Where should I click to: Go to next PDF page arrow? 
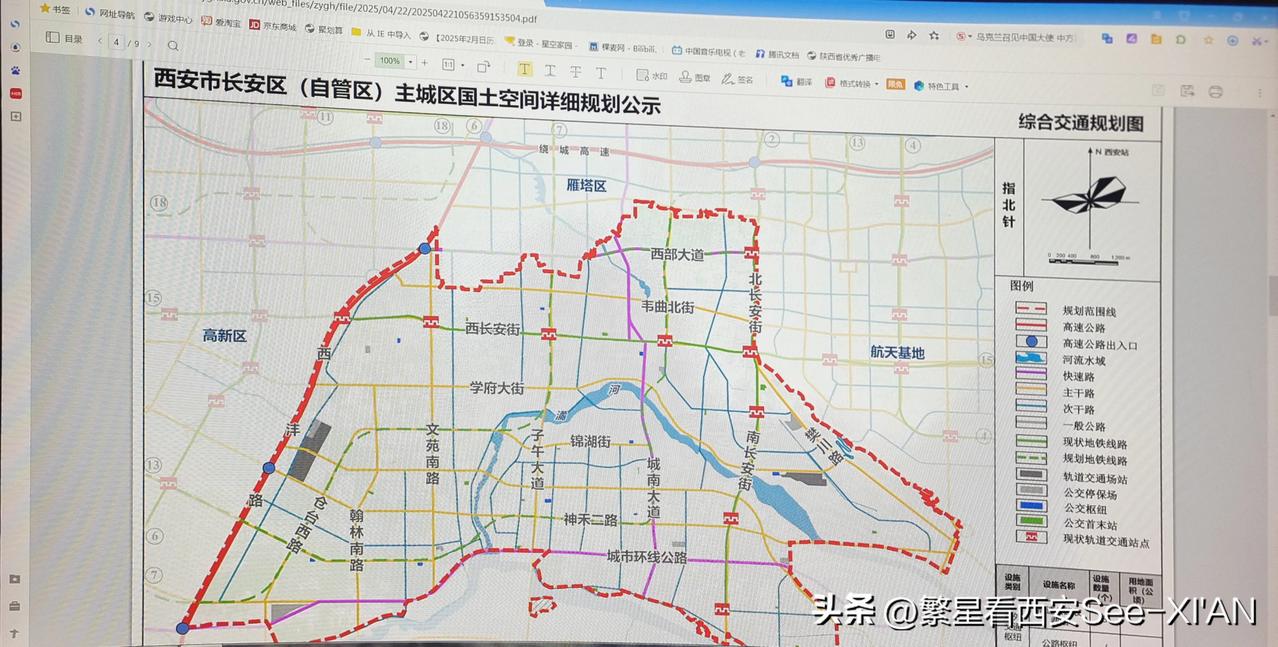[151, 43]
